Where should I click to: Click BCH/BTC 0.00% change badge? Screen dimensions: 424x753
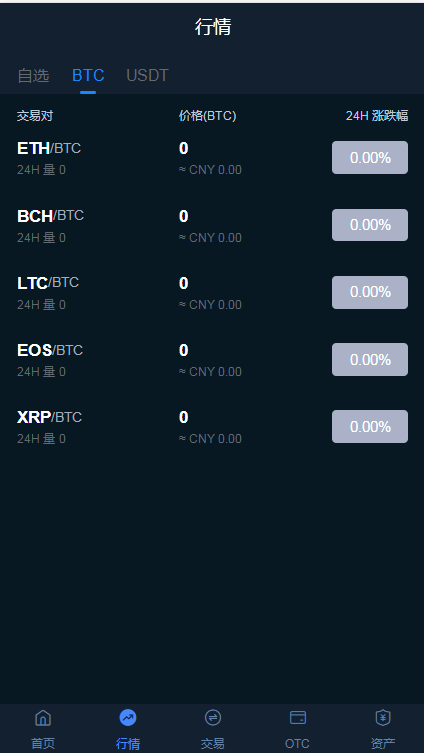pos(370,225)
